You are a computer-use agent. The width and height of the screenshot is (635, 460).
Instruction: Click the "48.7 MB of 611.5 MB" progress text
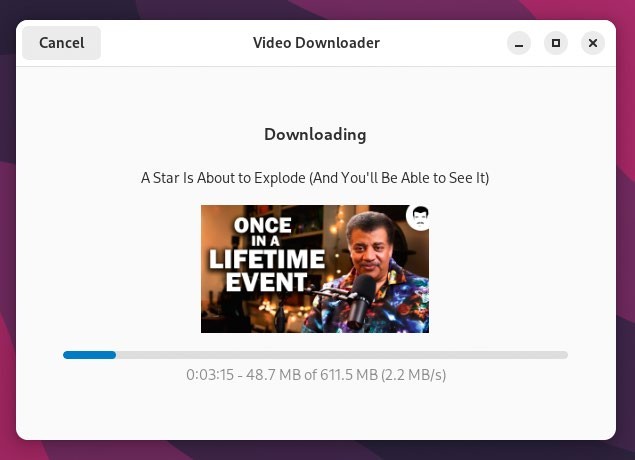[312, 375]
